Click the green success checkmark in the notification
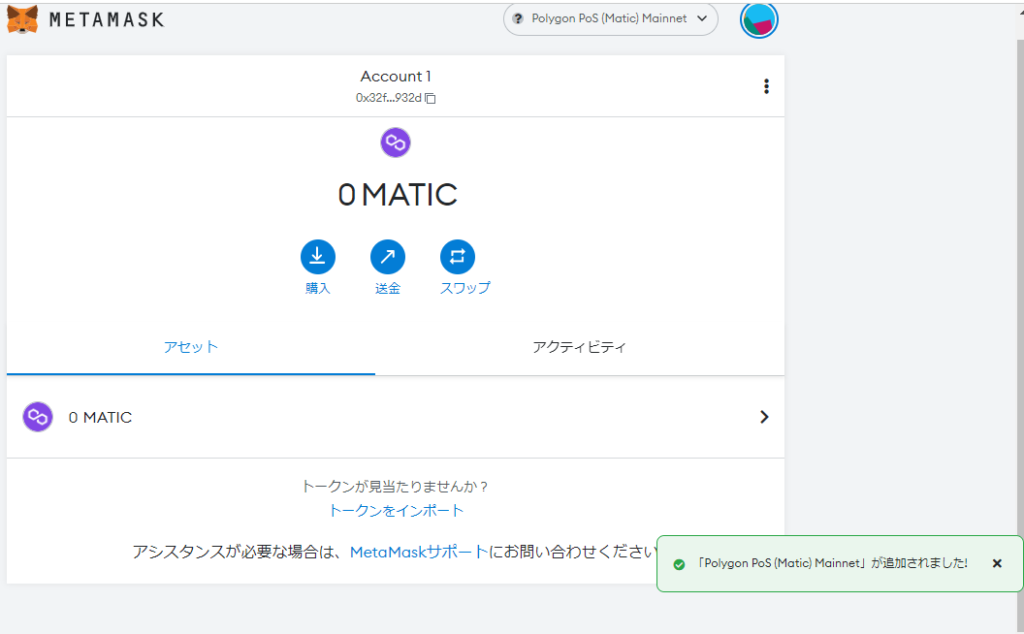 [x=679, y=564]
